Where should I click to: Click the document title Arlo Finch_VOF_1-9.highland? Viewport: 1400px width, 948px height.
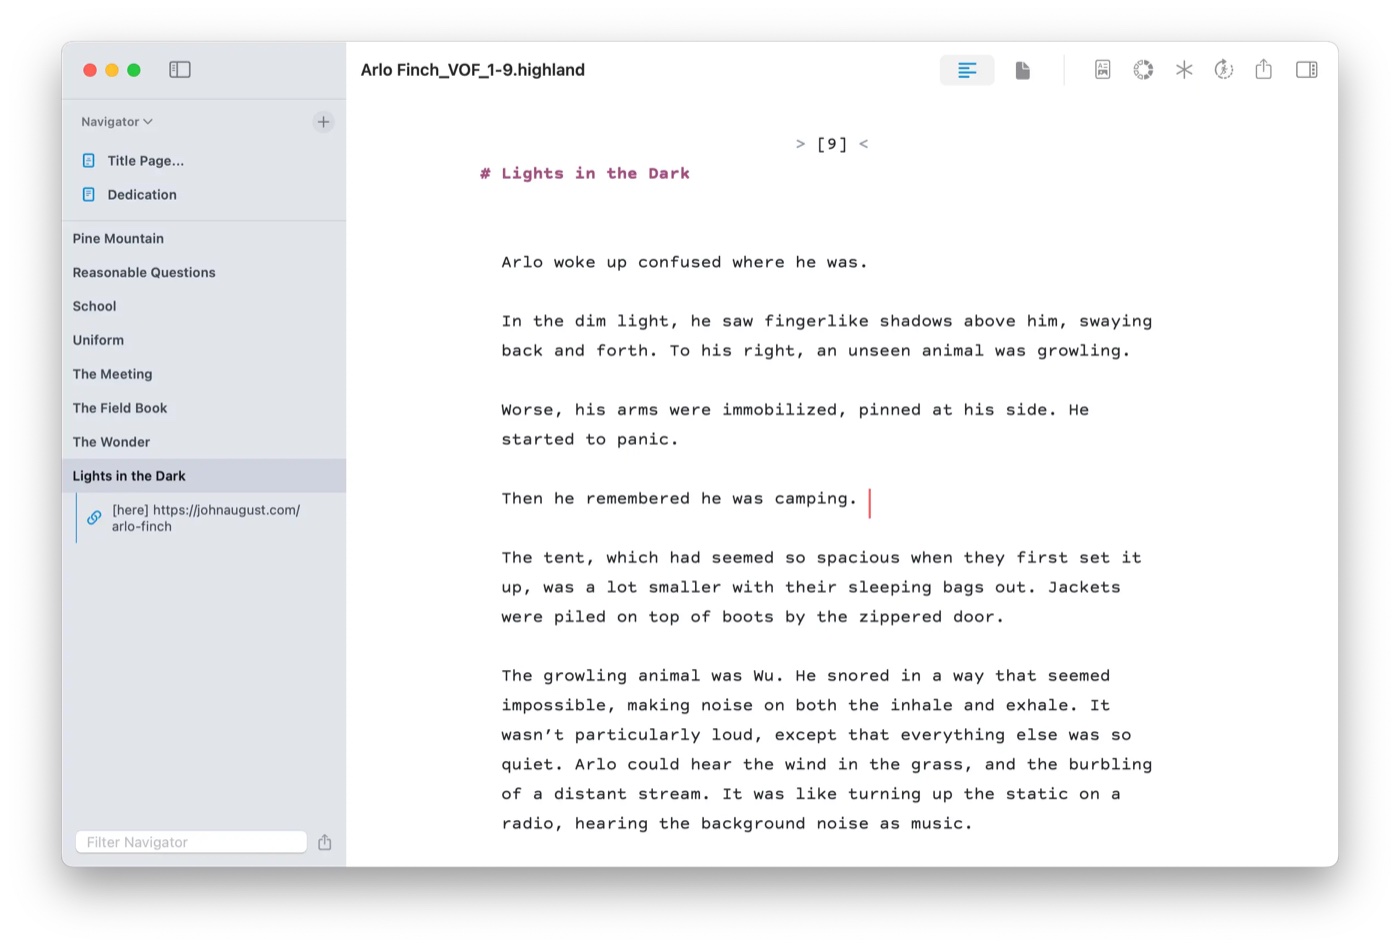coord(473,70)
